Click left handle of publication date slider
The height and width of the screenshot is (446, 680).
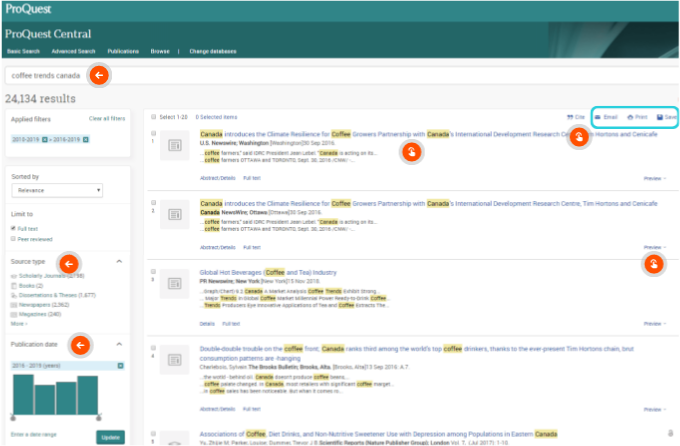click(14, 416)
